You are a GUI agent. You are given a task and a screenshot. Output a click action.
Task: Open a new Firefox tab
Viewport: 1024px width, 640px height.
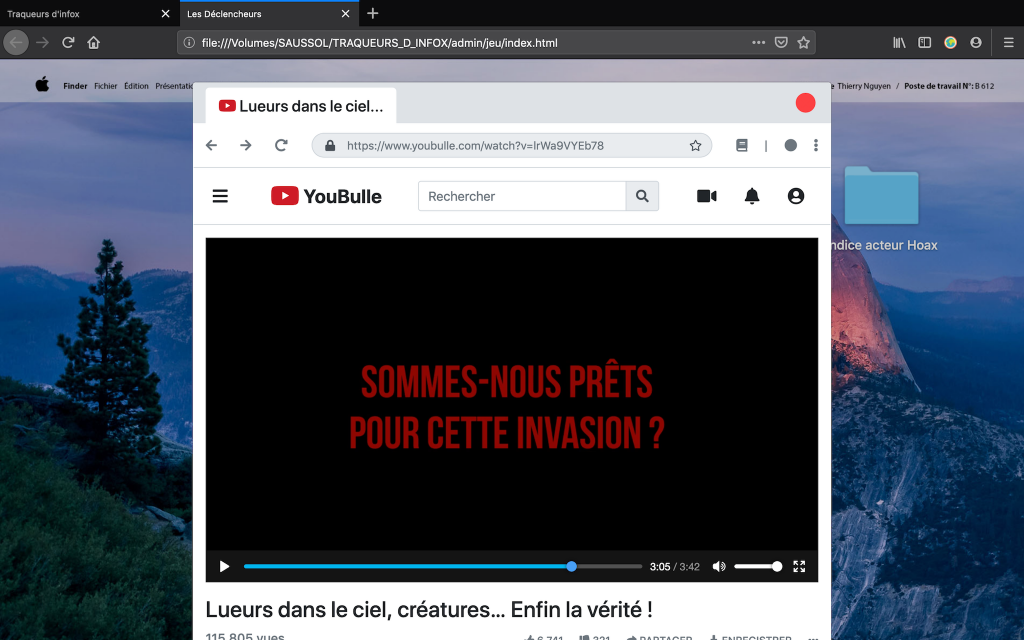click(x=372, y=13)
